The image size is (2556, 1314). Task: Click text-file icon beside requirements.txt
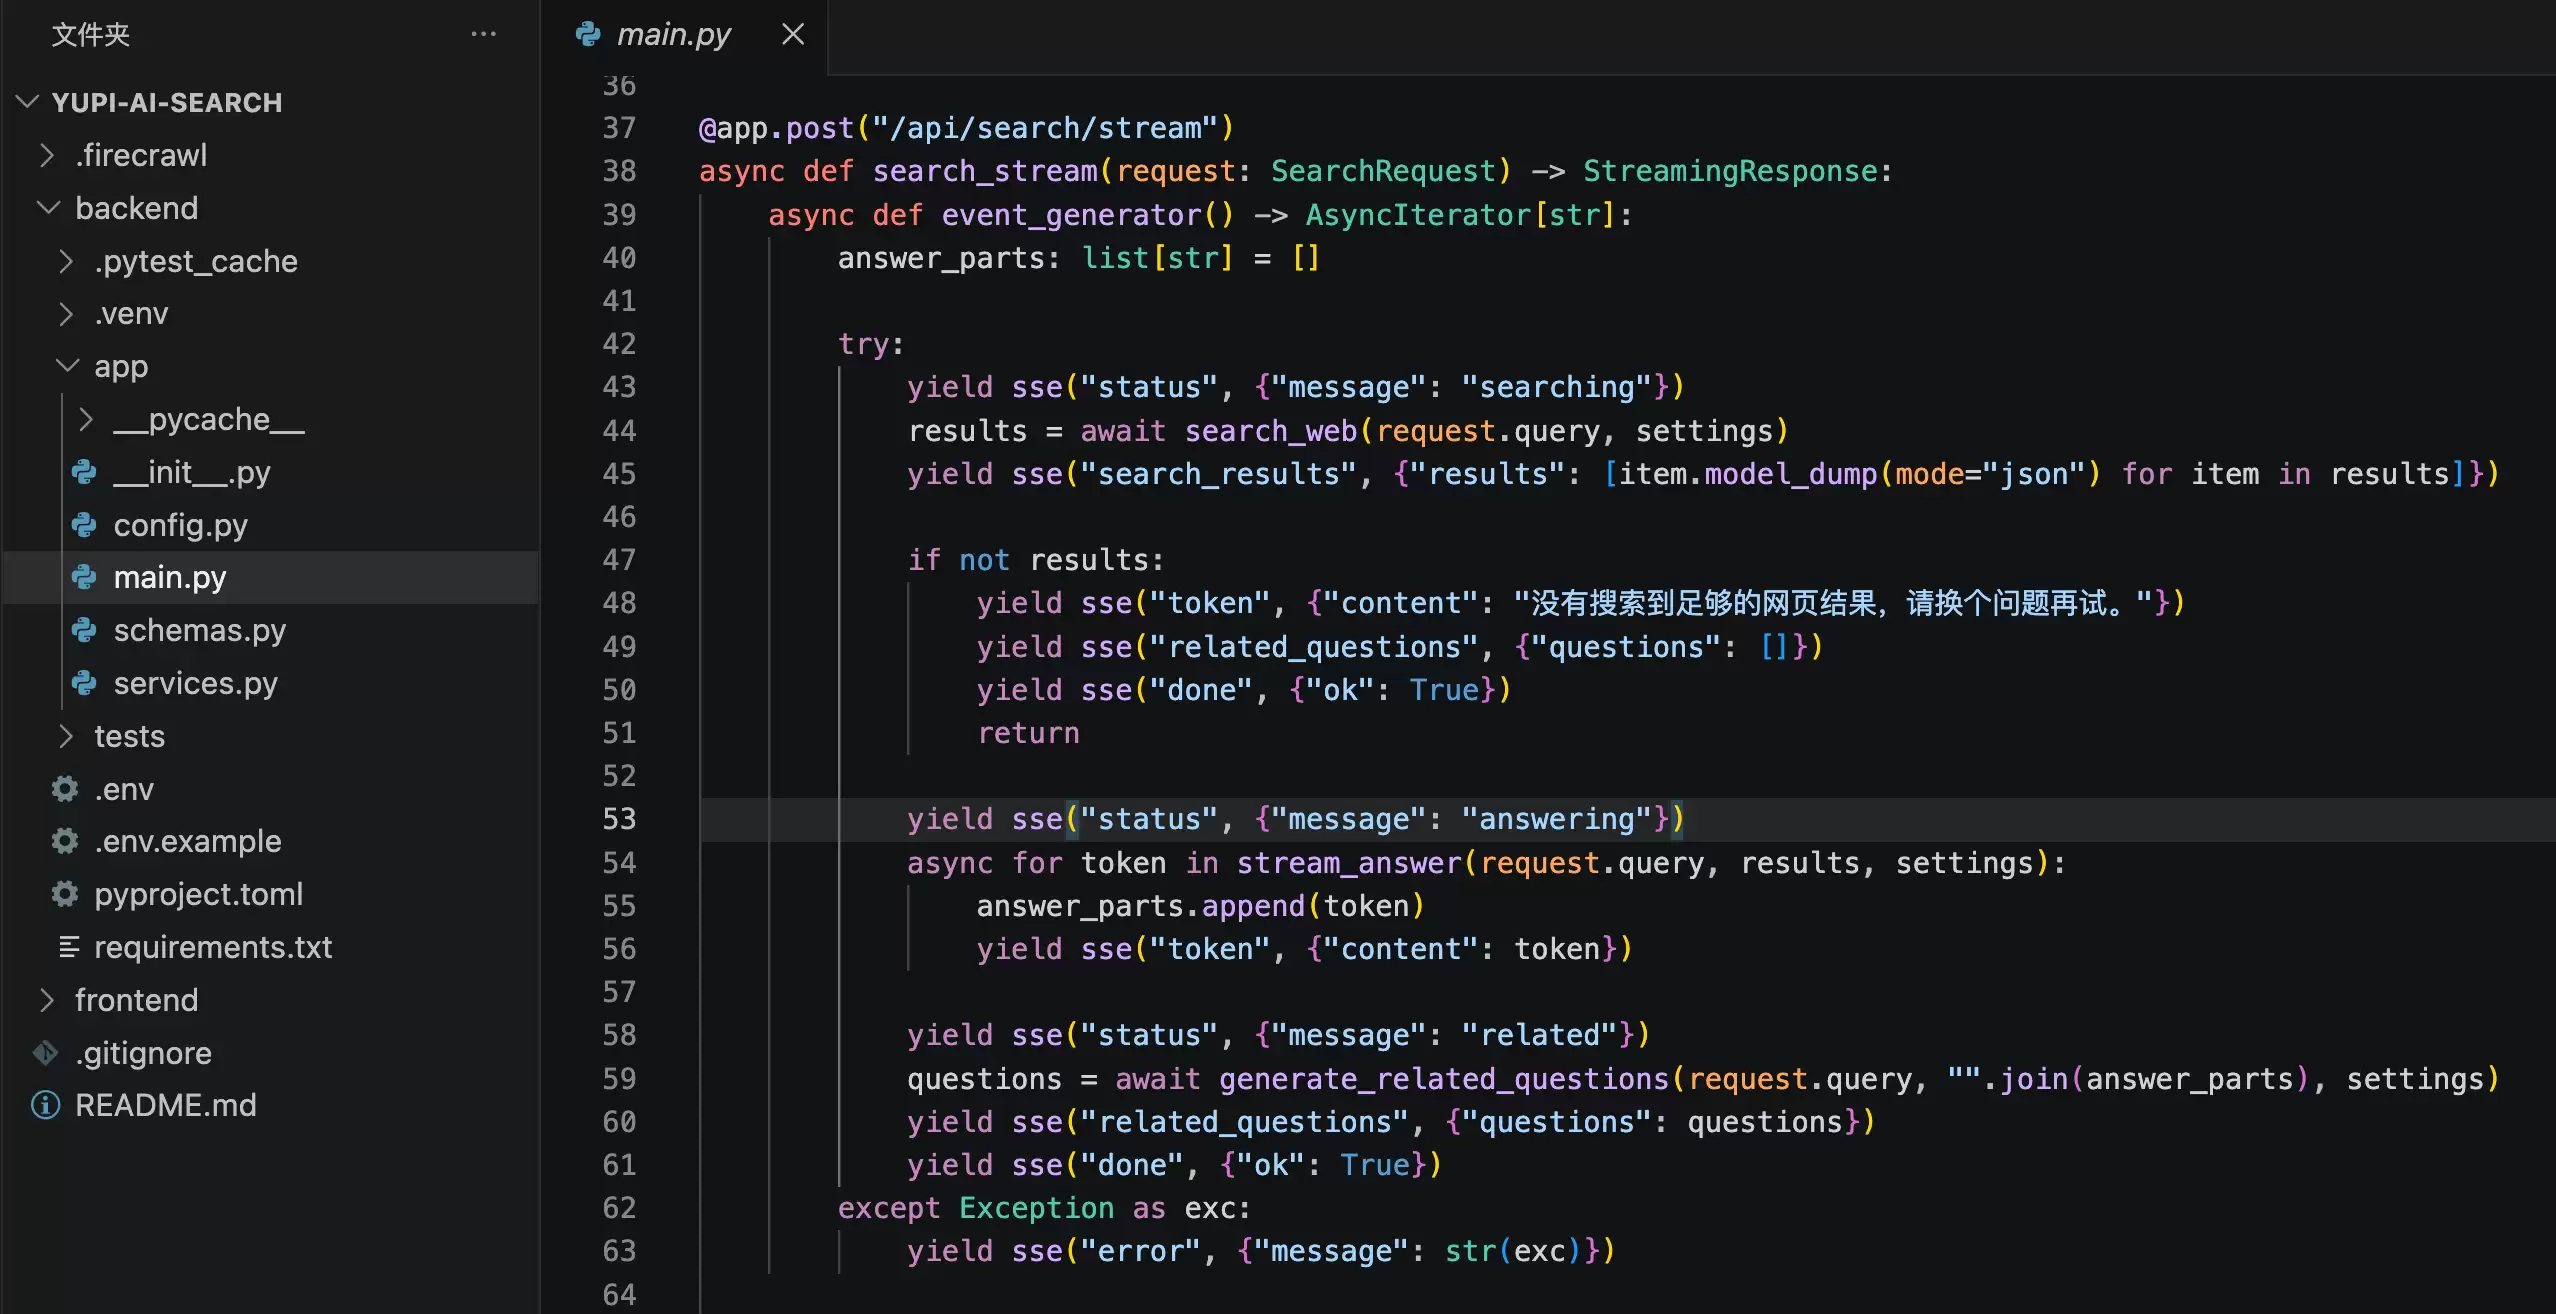pos(68,947)
